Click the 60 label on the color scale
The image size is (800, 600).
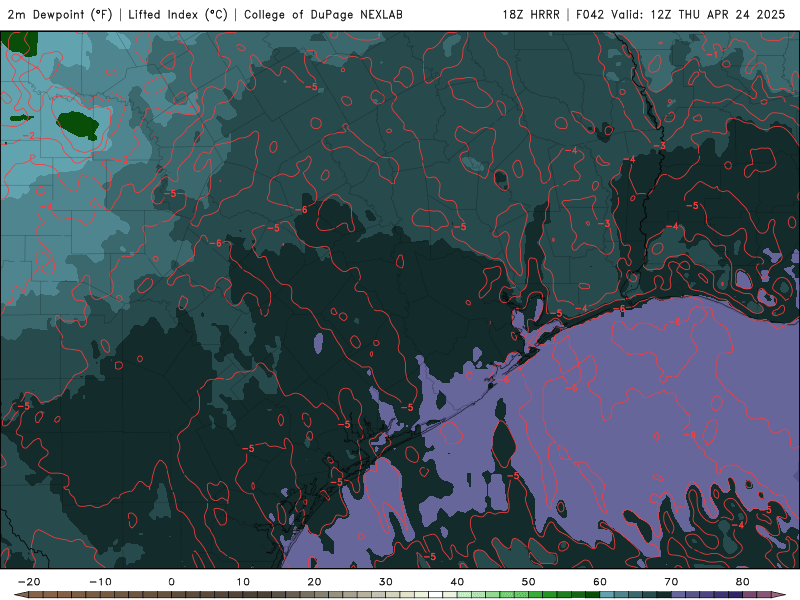[600, 582]
